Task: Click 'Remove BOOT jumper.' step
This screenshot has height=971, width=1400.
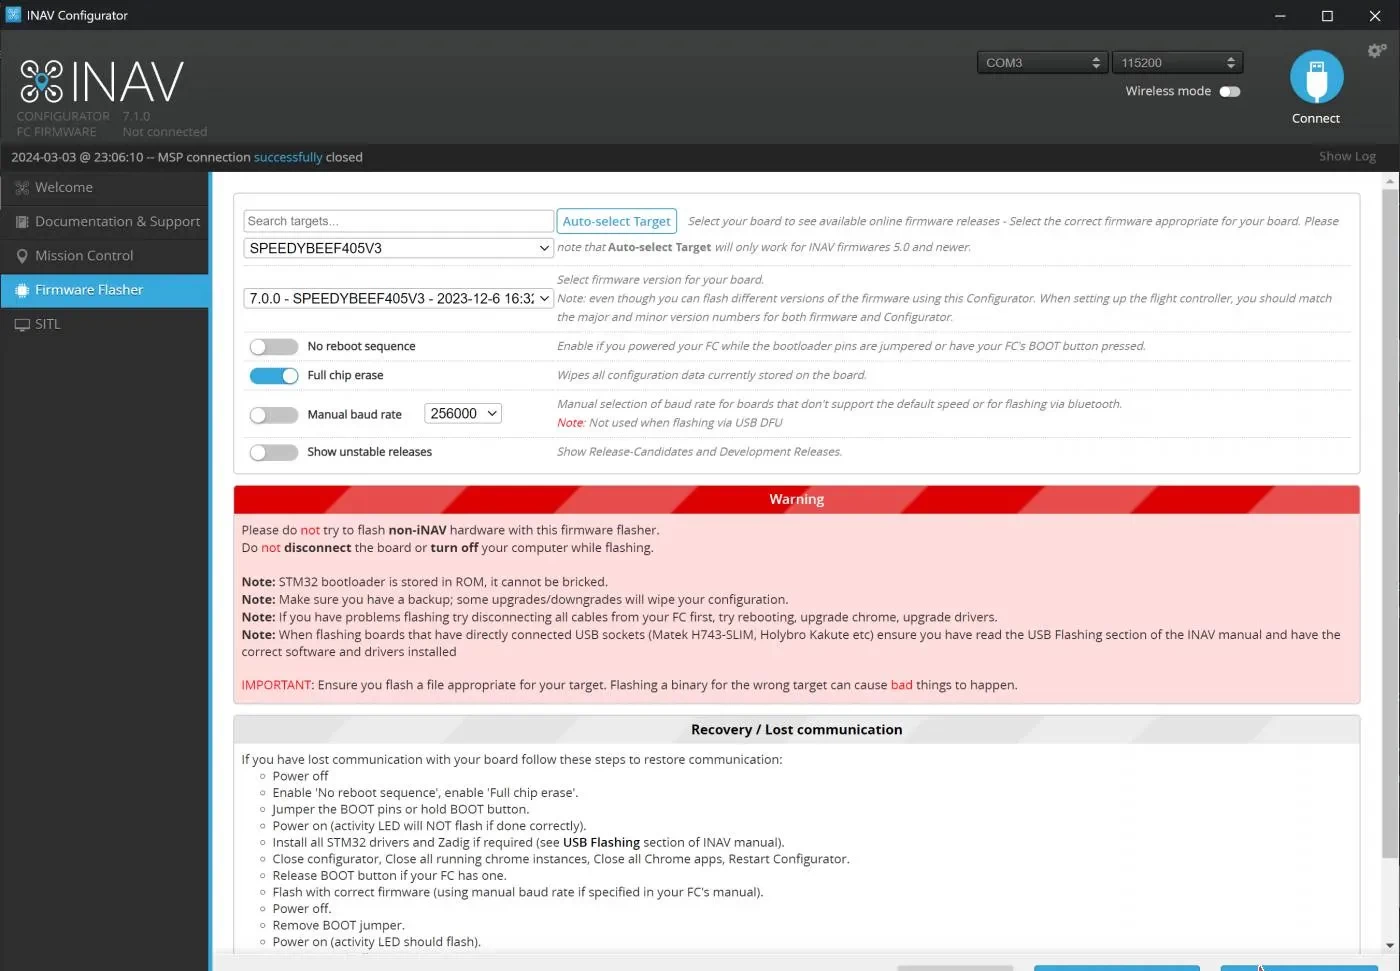Action: click(x=338, y=925)
